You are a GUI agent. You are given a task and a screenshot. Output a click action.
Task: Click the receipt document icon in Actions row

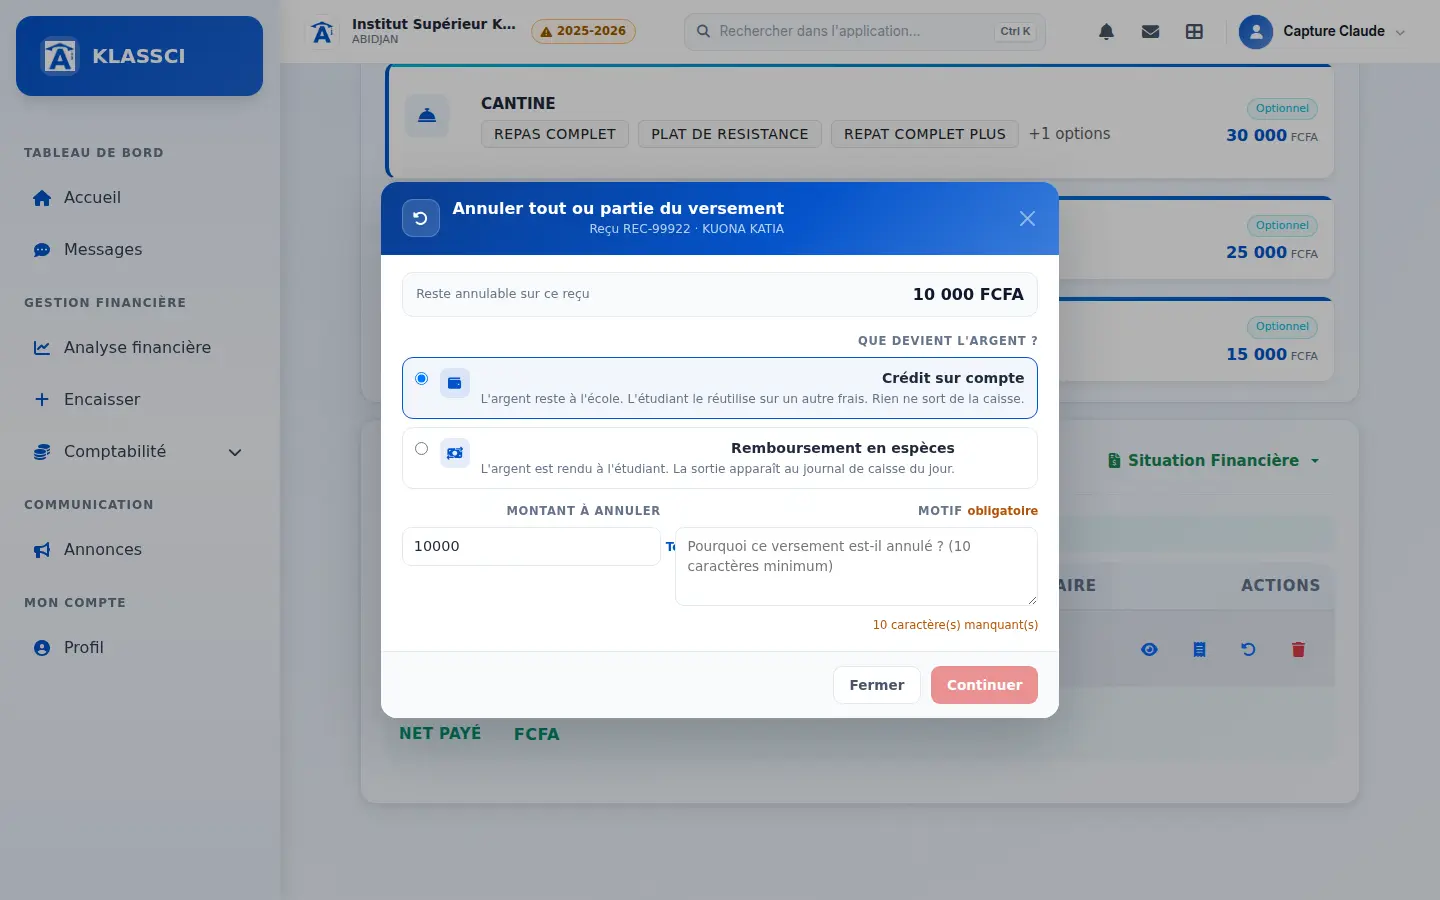(x=1199, y=650)
